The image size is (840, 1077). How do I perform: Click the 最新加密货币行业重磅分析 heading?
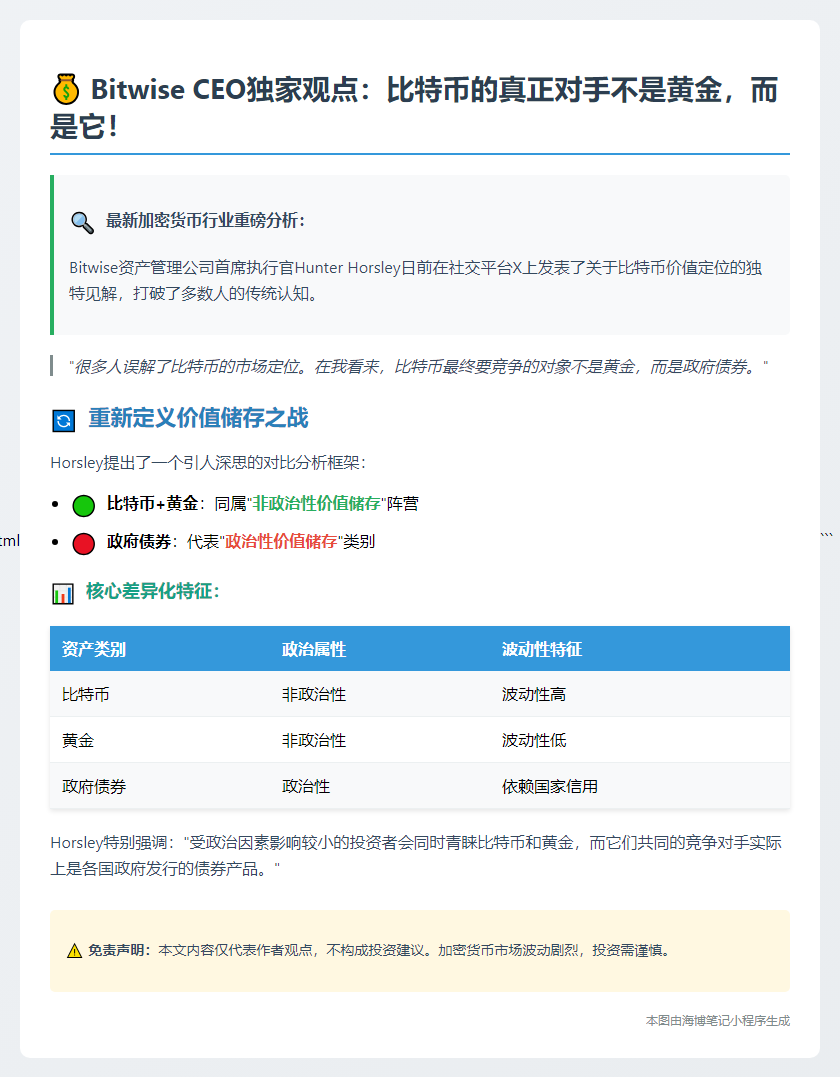[205, 220]
